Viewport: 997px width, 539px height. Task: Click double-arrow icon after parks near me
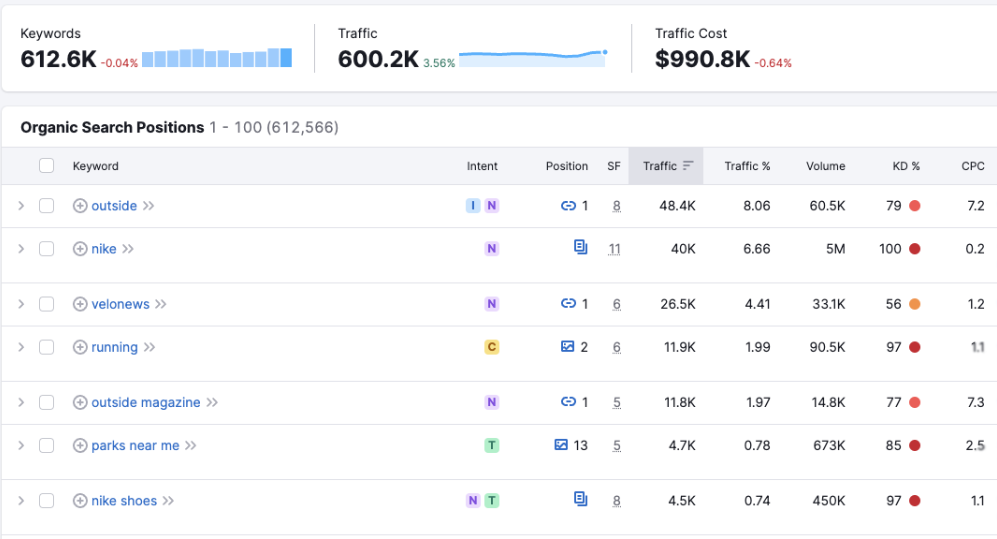pos(191,446)
